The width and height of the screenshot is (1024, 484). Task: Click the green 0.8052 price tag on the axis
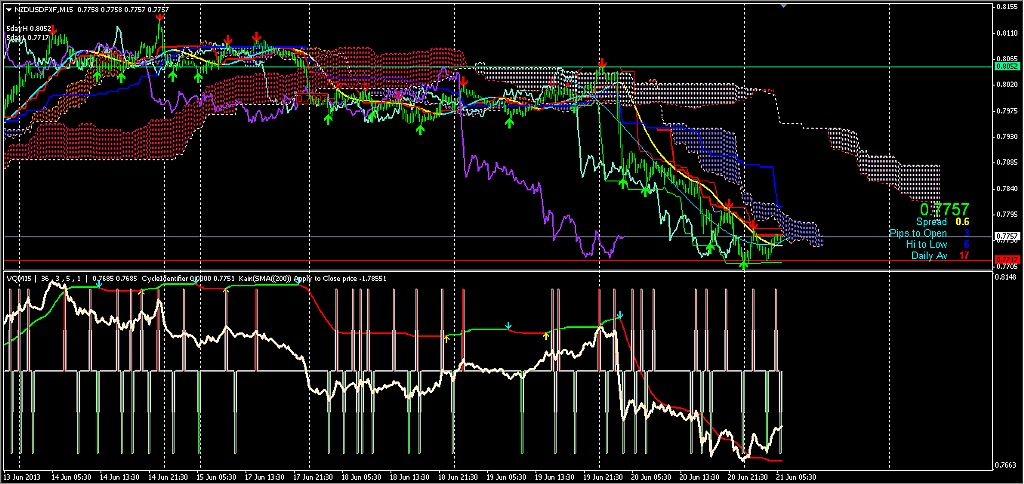pos(1006,67)
